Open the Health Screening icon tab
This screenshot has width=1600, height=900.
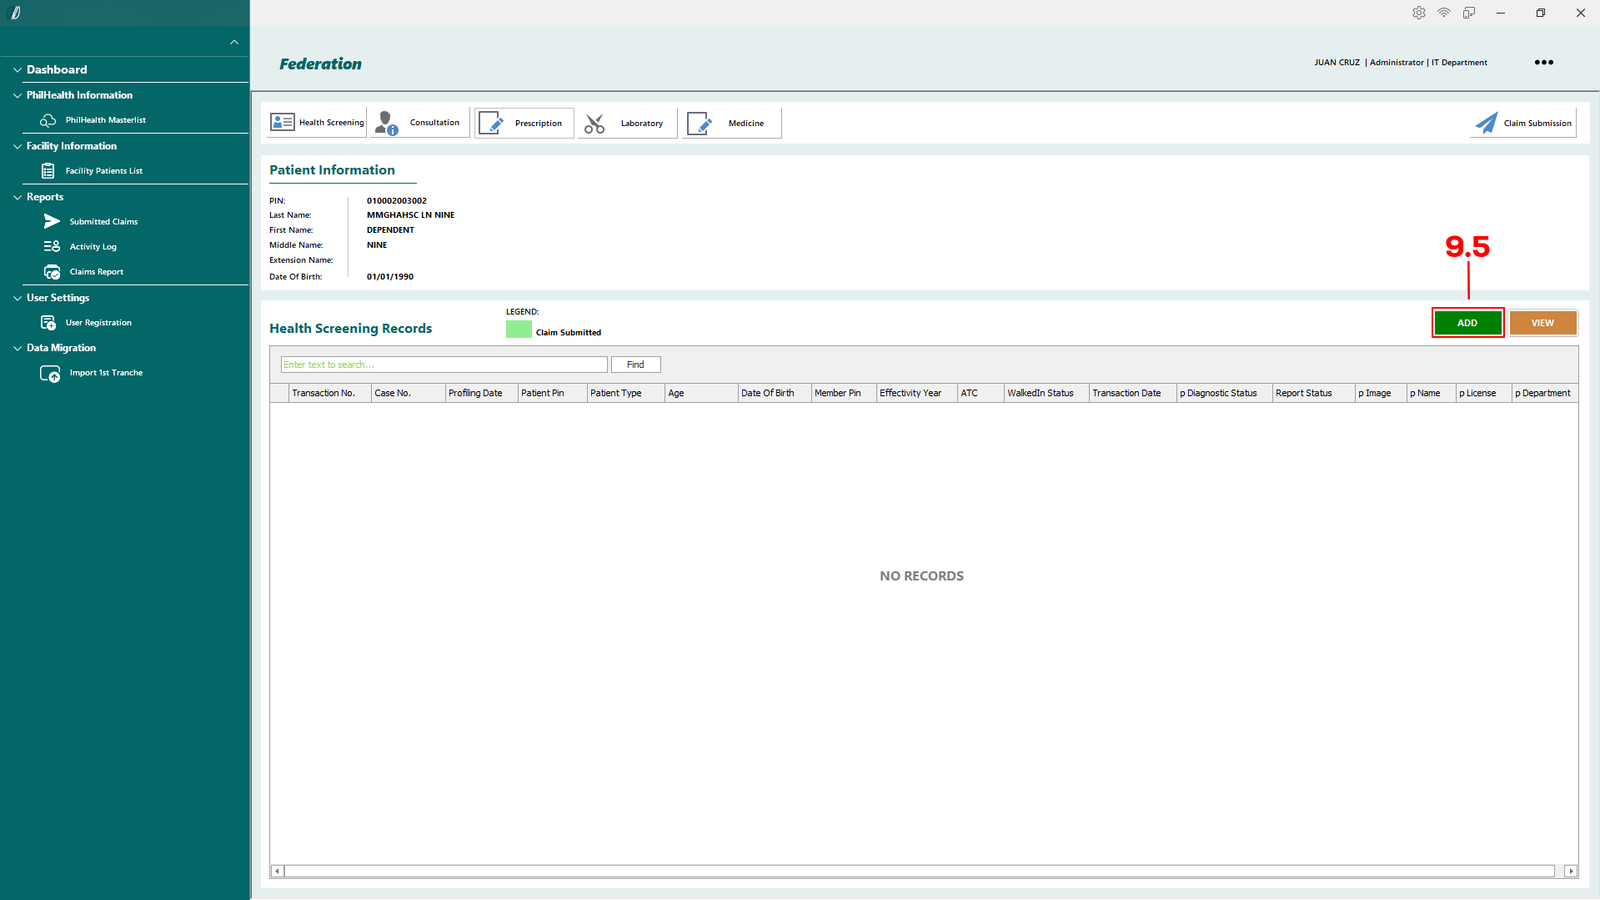pyautogui.click(x=283, y=122)
